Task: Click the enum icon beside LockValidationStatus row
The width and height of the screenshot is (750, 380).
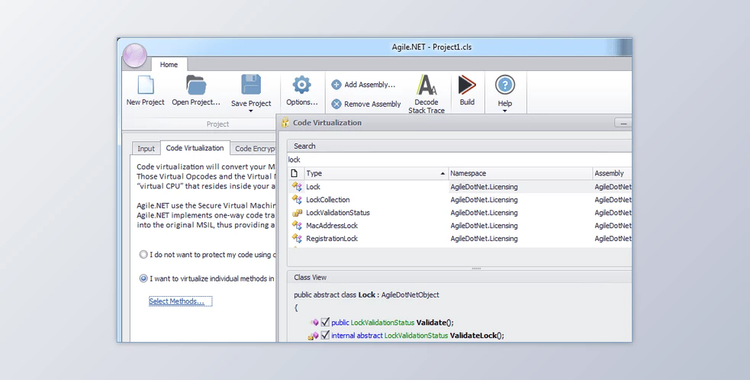Action: [297, 212]
